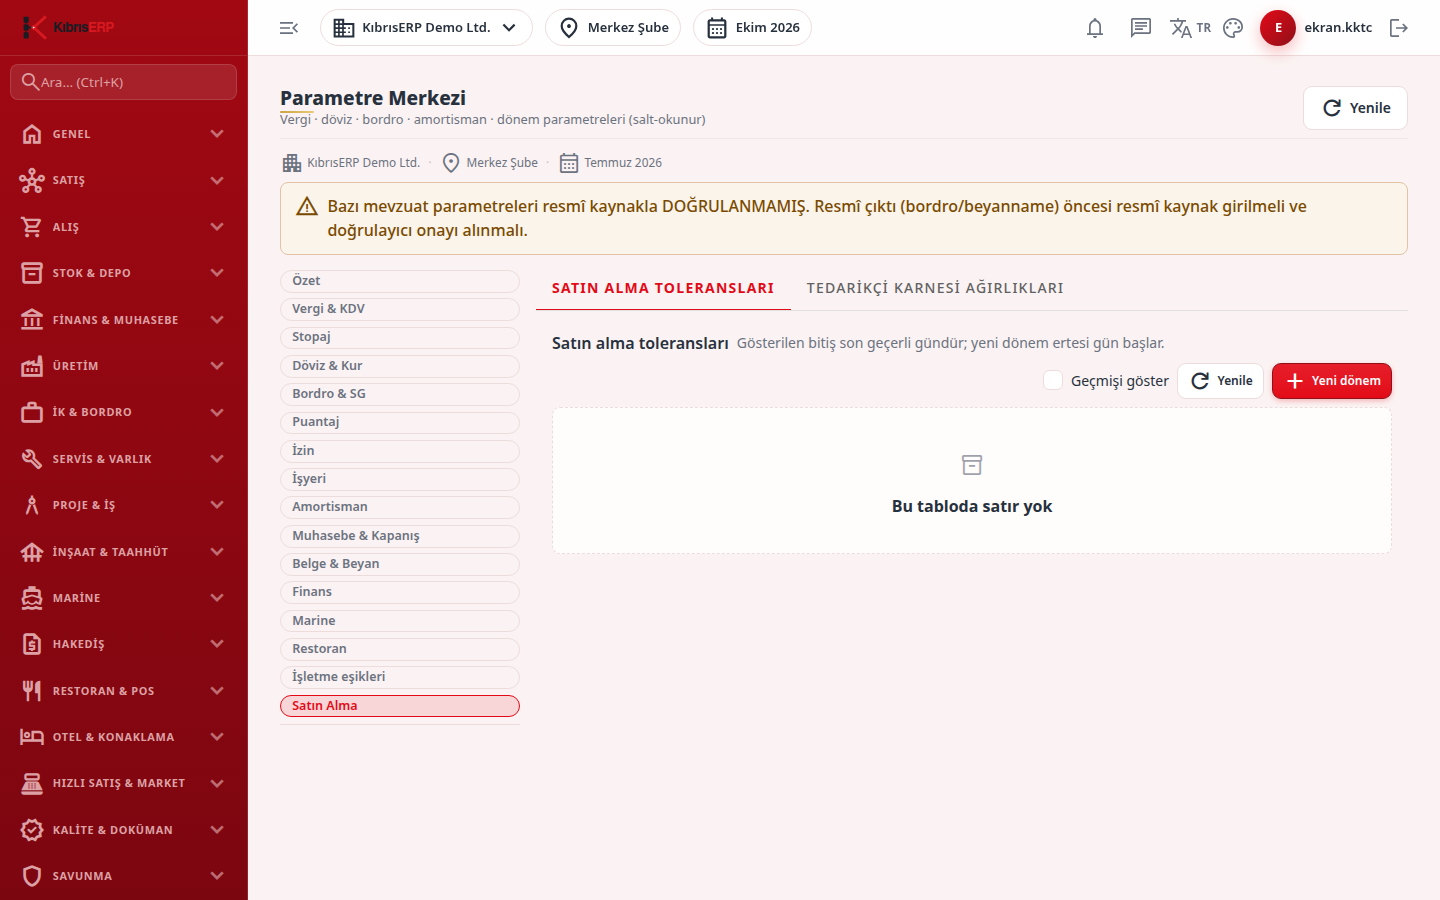Open the Bordro & SG category
Image resolution: width=1440 pixels, height=900 pixels.
pos(400,394)
